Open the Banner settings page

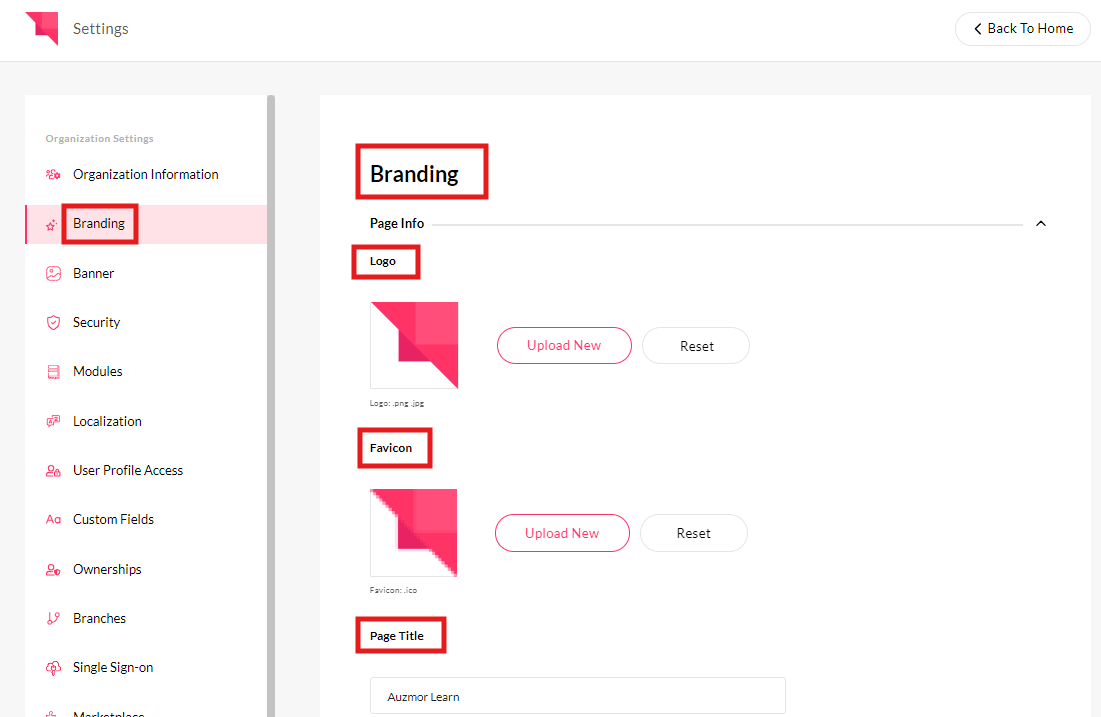click(146, 273)
